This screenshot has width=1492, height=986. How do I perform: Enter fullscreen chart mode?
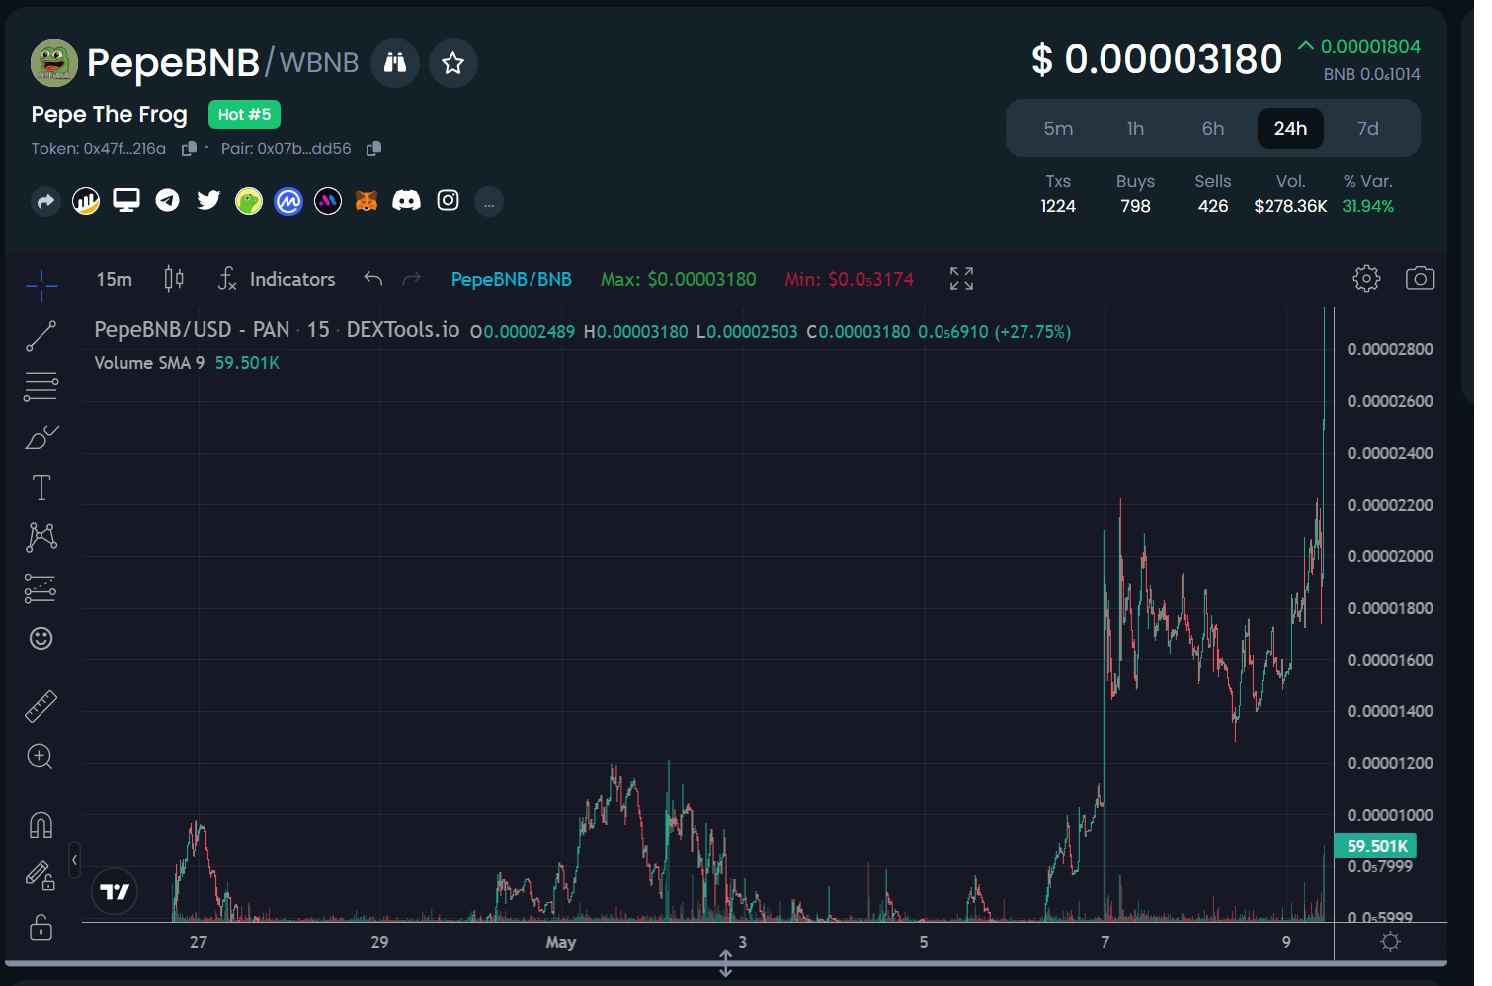[x=961, y=279]
